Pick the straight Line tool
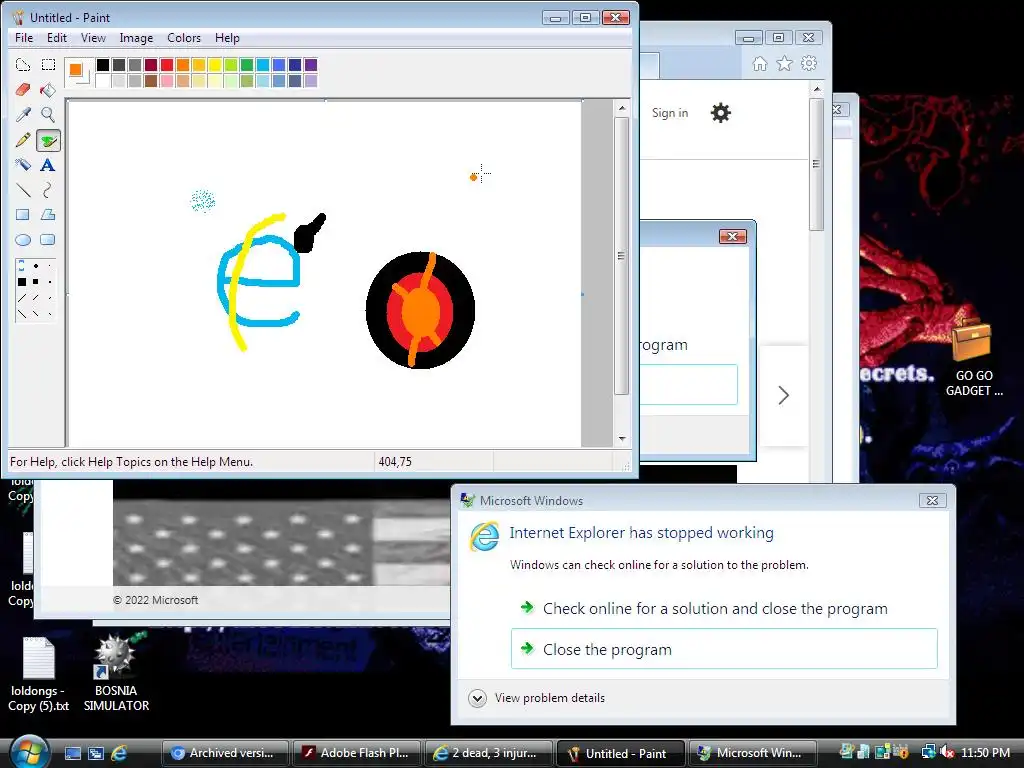The width and height of the screenshot is (1024, 768). tap(23, 190)
